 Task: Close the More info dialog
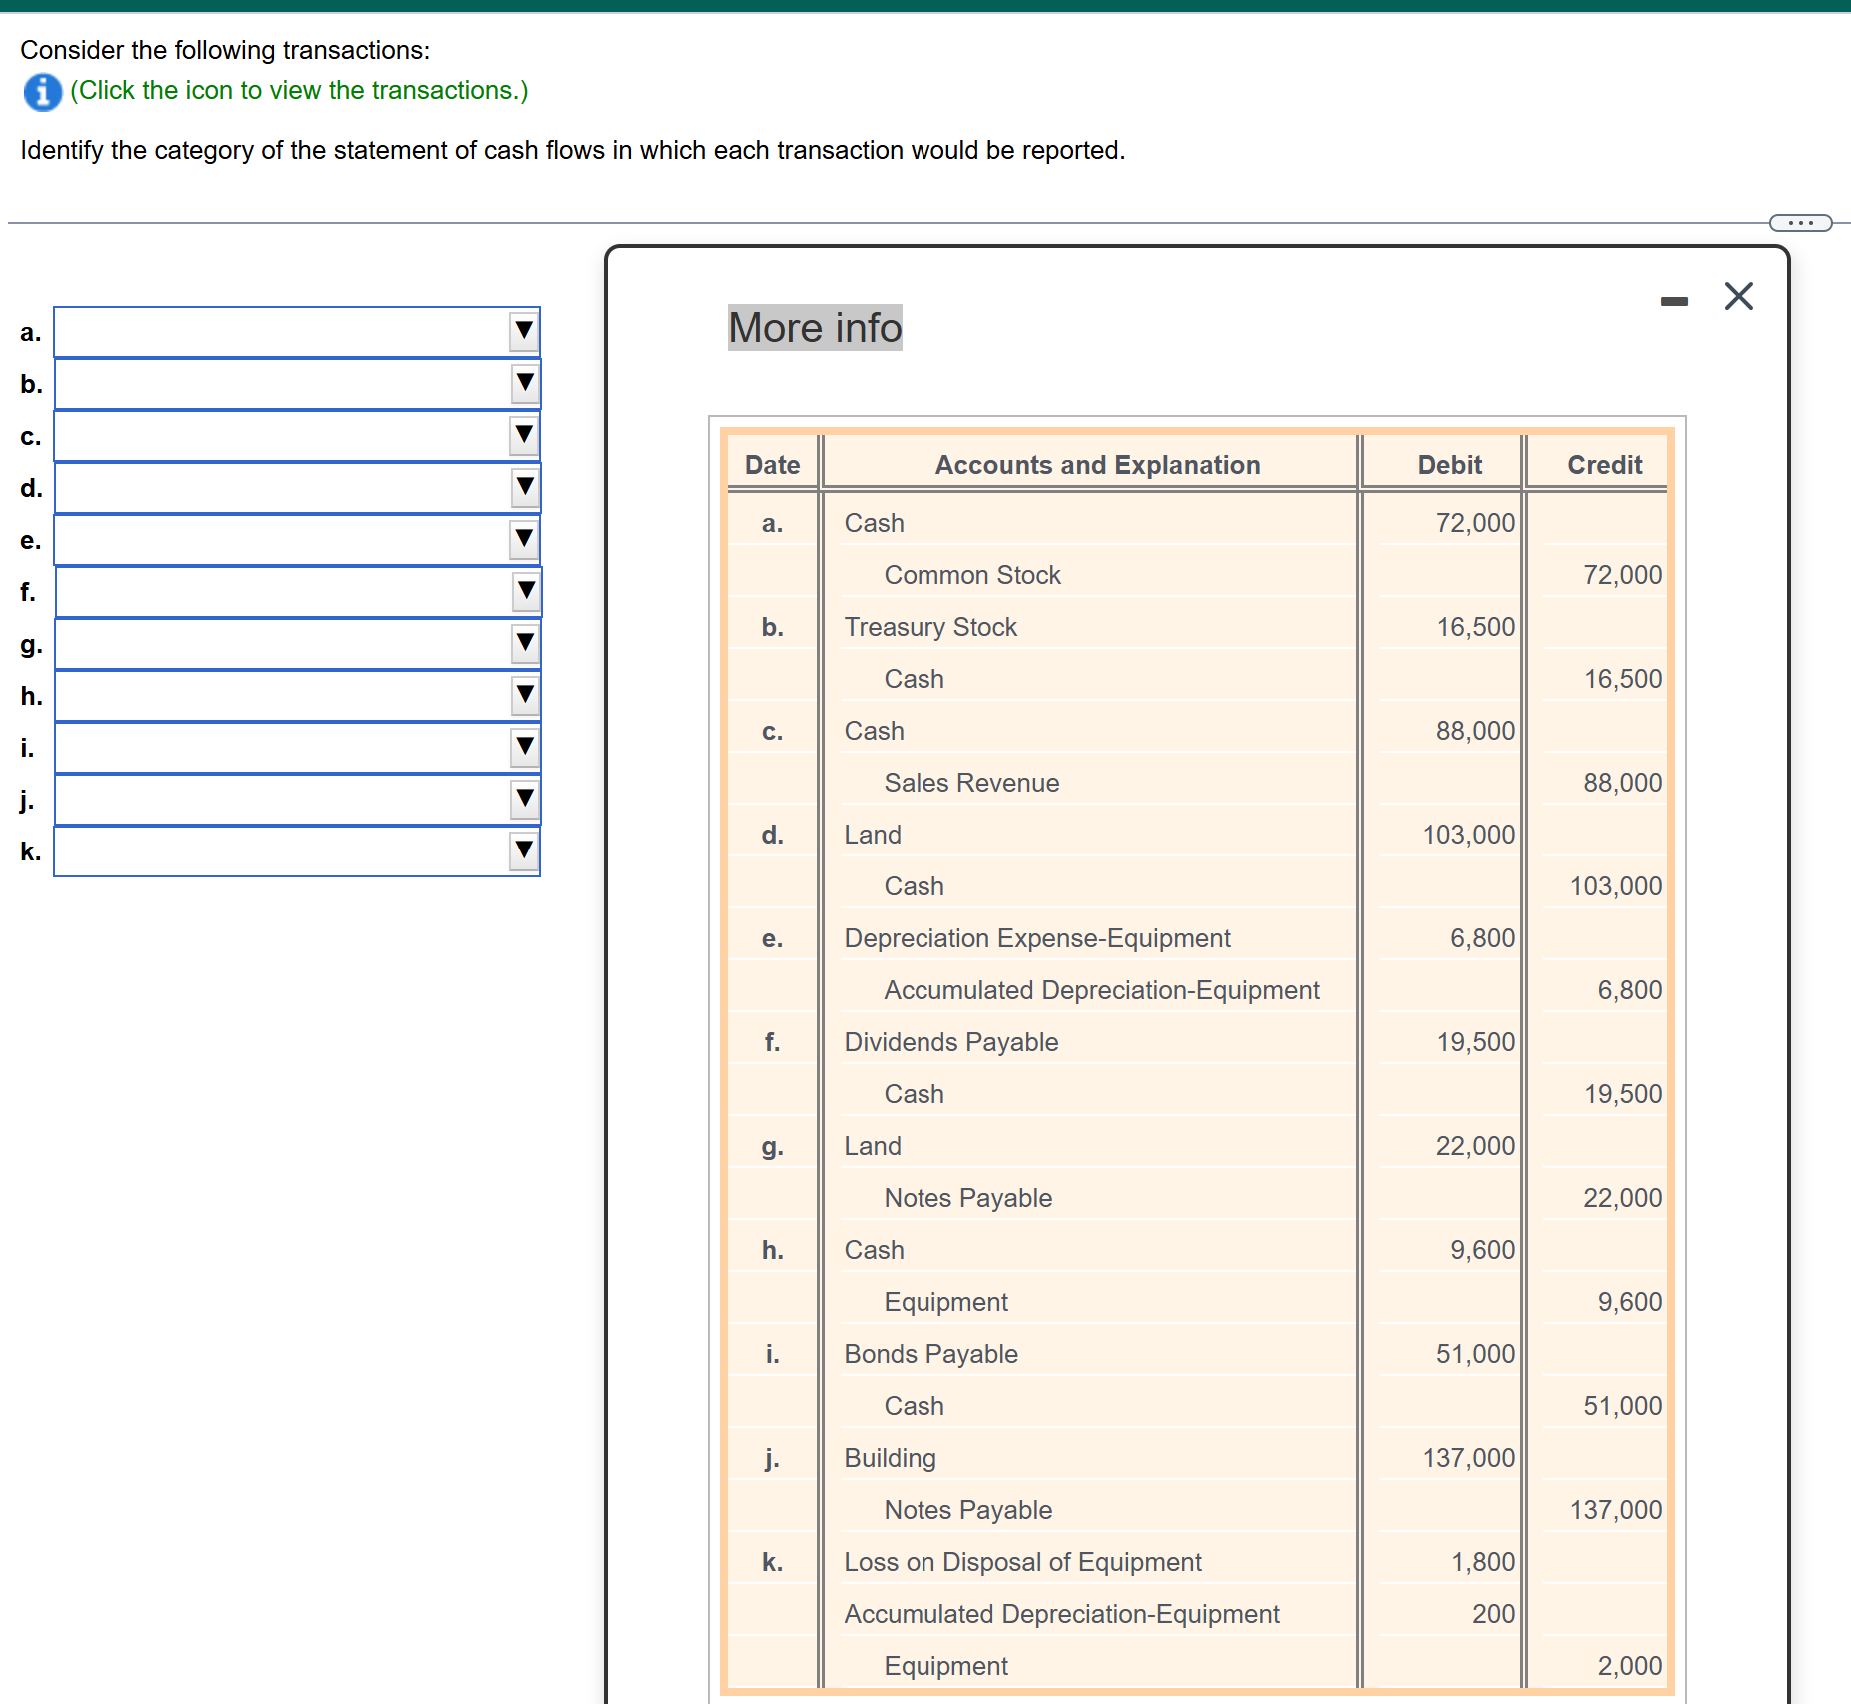pos(1739,296)
